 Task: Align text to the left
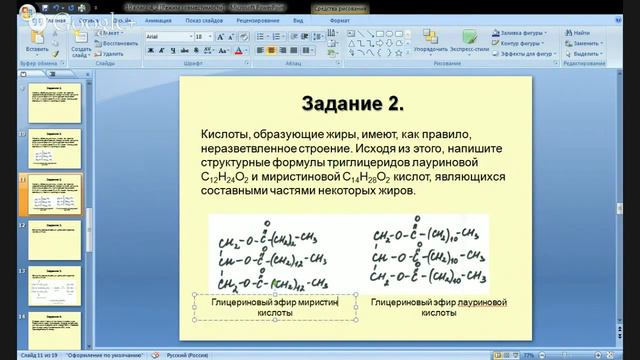[260, 51]
